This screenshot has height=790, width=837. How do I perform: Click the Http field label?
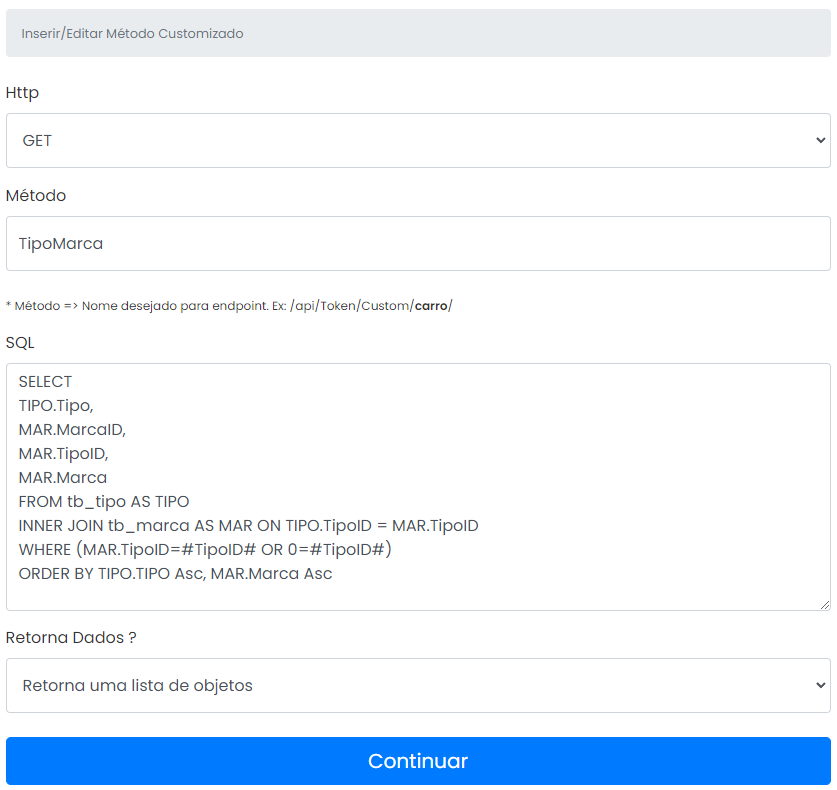pyautogui.click(x=23, y=93)
